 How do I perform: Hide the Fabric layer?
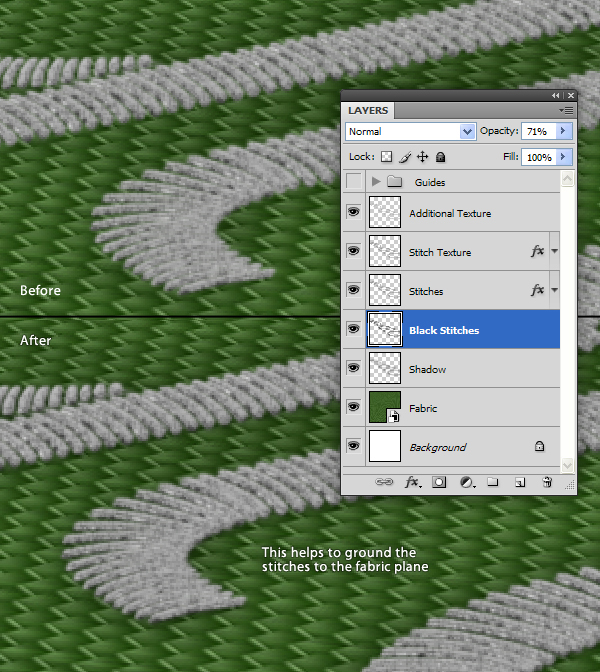354,407
